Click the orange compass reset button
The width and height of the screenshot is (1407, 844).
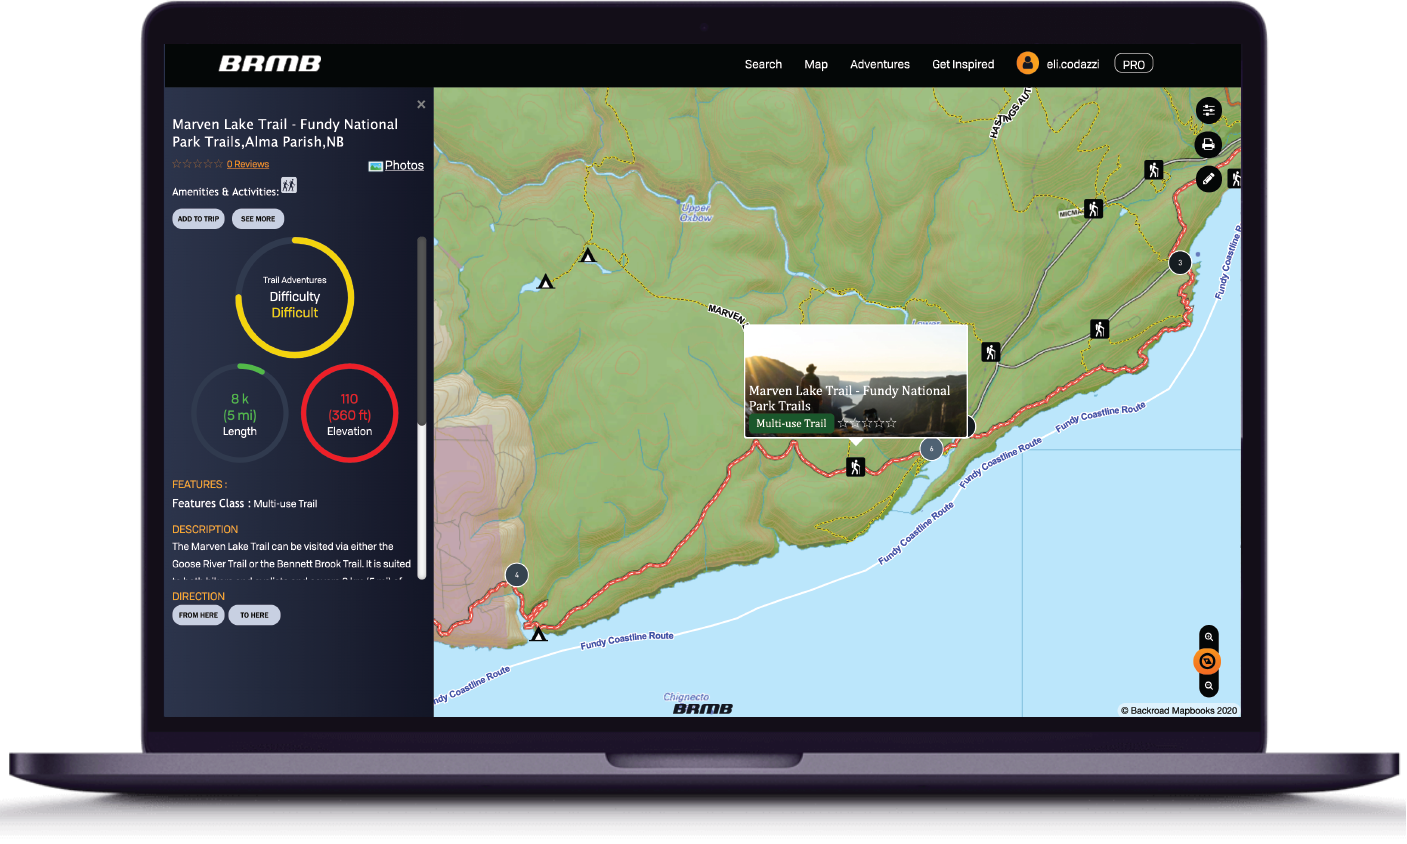click(x=1207, y=660)
